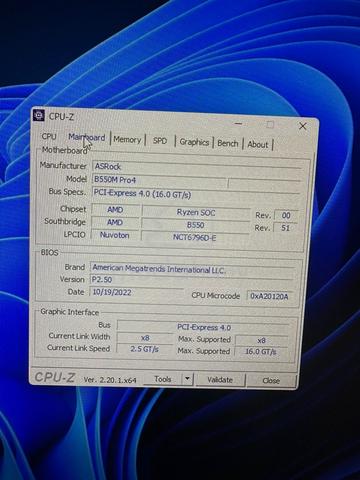Click the CPU-Z logo text at bottom left
The height and width of the screenshot is (480, 360).
tap(55, 377)
